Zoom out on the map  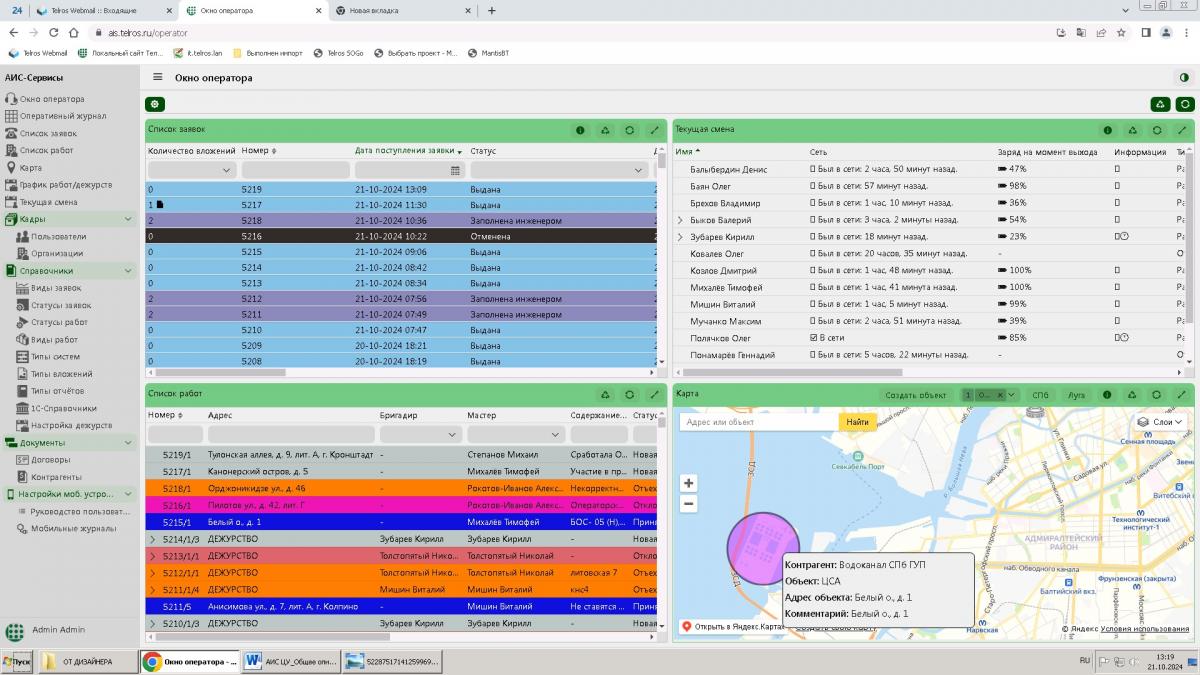pyautogui.click(x=688, y=504)
